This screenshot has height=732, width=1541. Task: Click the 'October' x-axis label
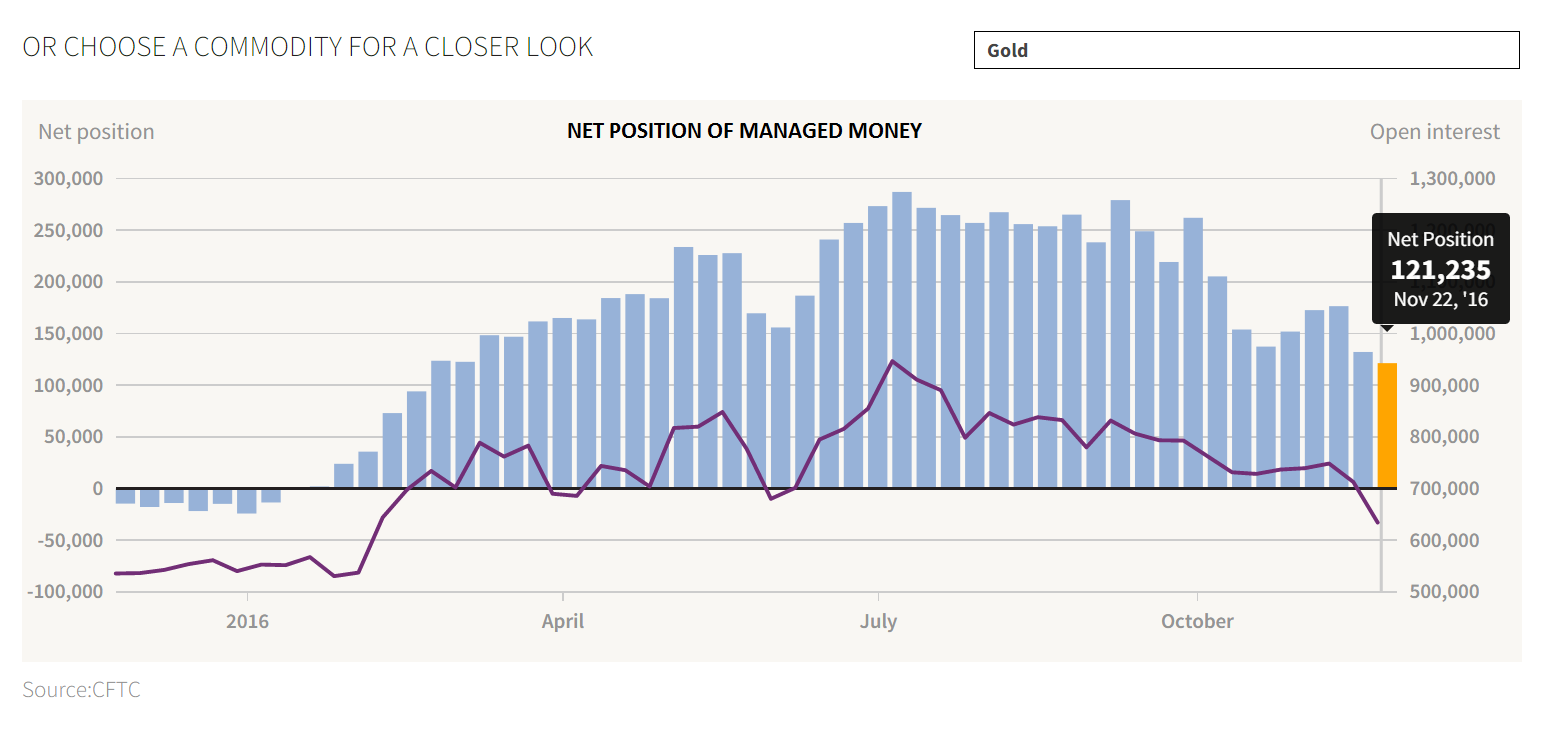[1196, 621]
